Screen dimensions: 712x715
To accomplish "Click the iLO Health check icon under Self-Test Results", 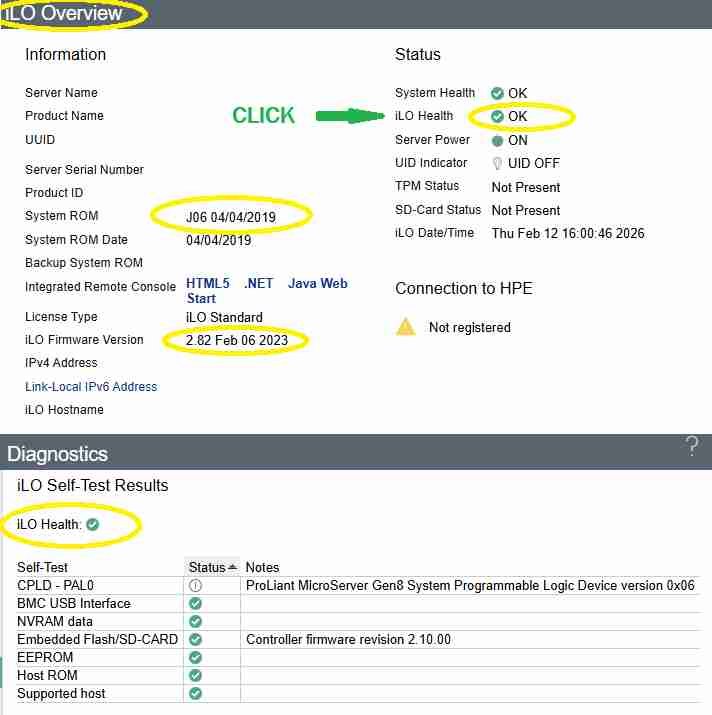I will click(93, 524).
